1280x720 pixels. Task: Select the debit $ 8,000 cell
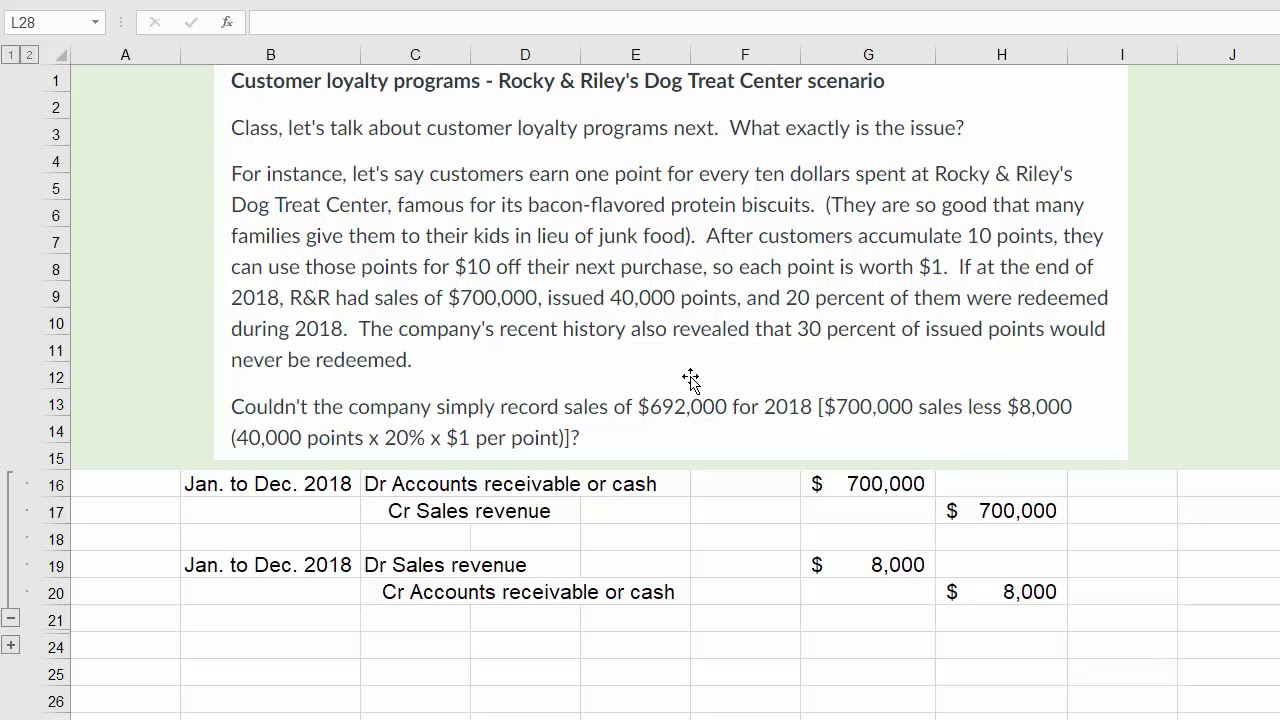click(868, 565)
